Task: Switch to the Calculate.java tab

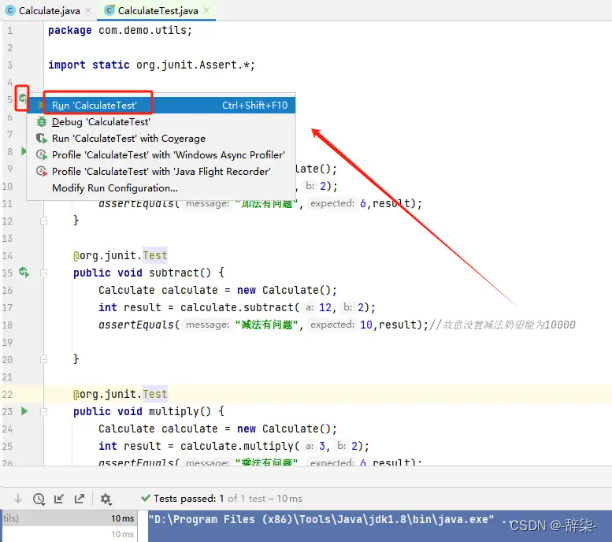Action: [49, 11]
